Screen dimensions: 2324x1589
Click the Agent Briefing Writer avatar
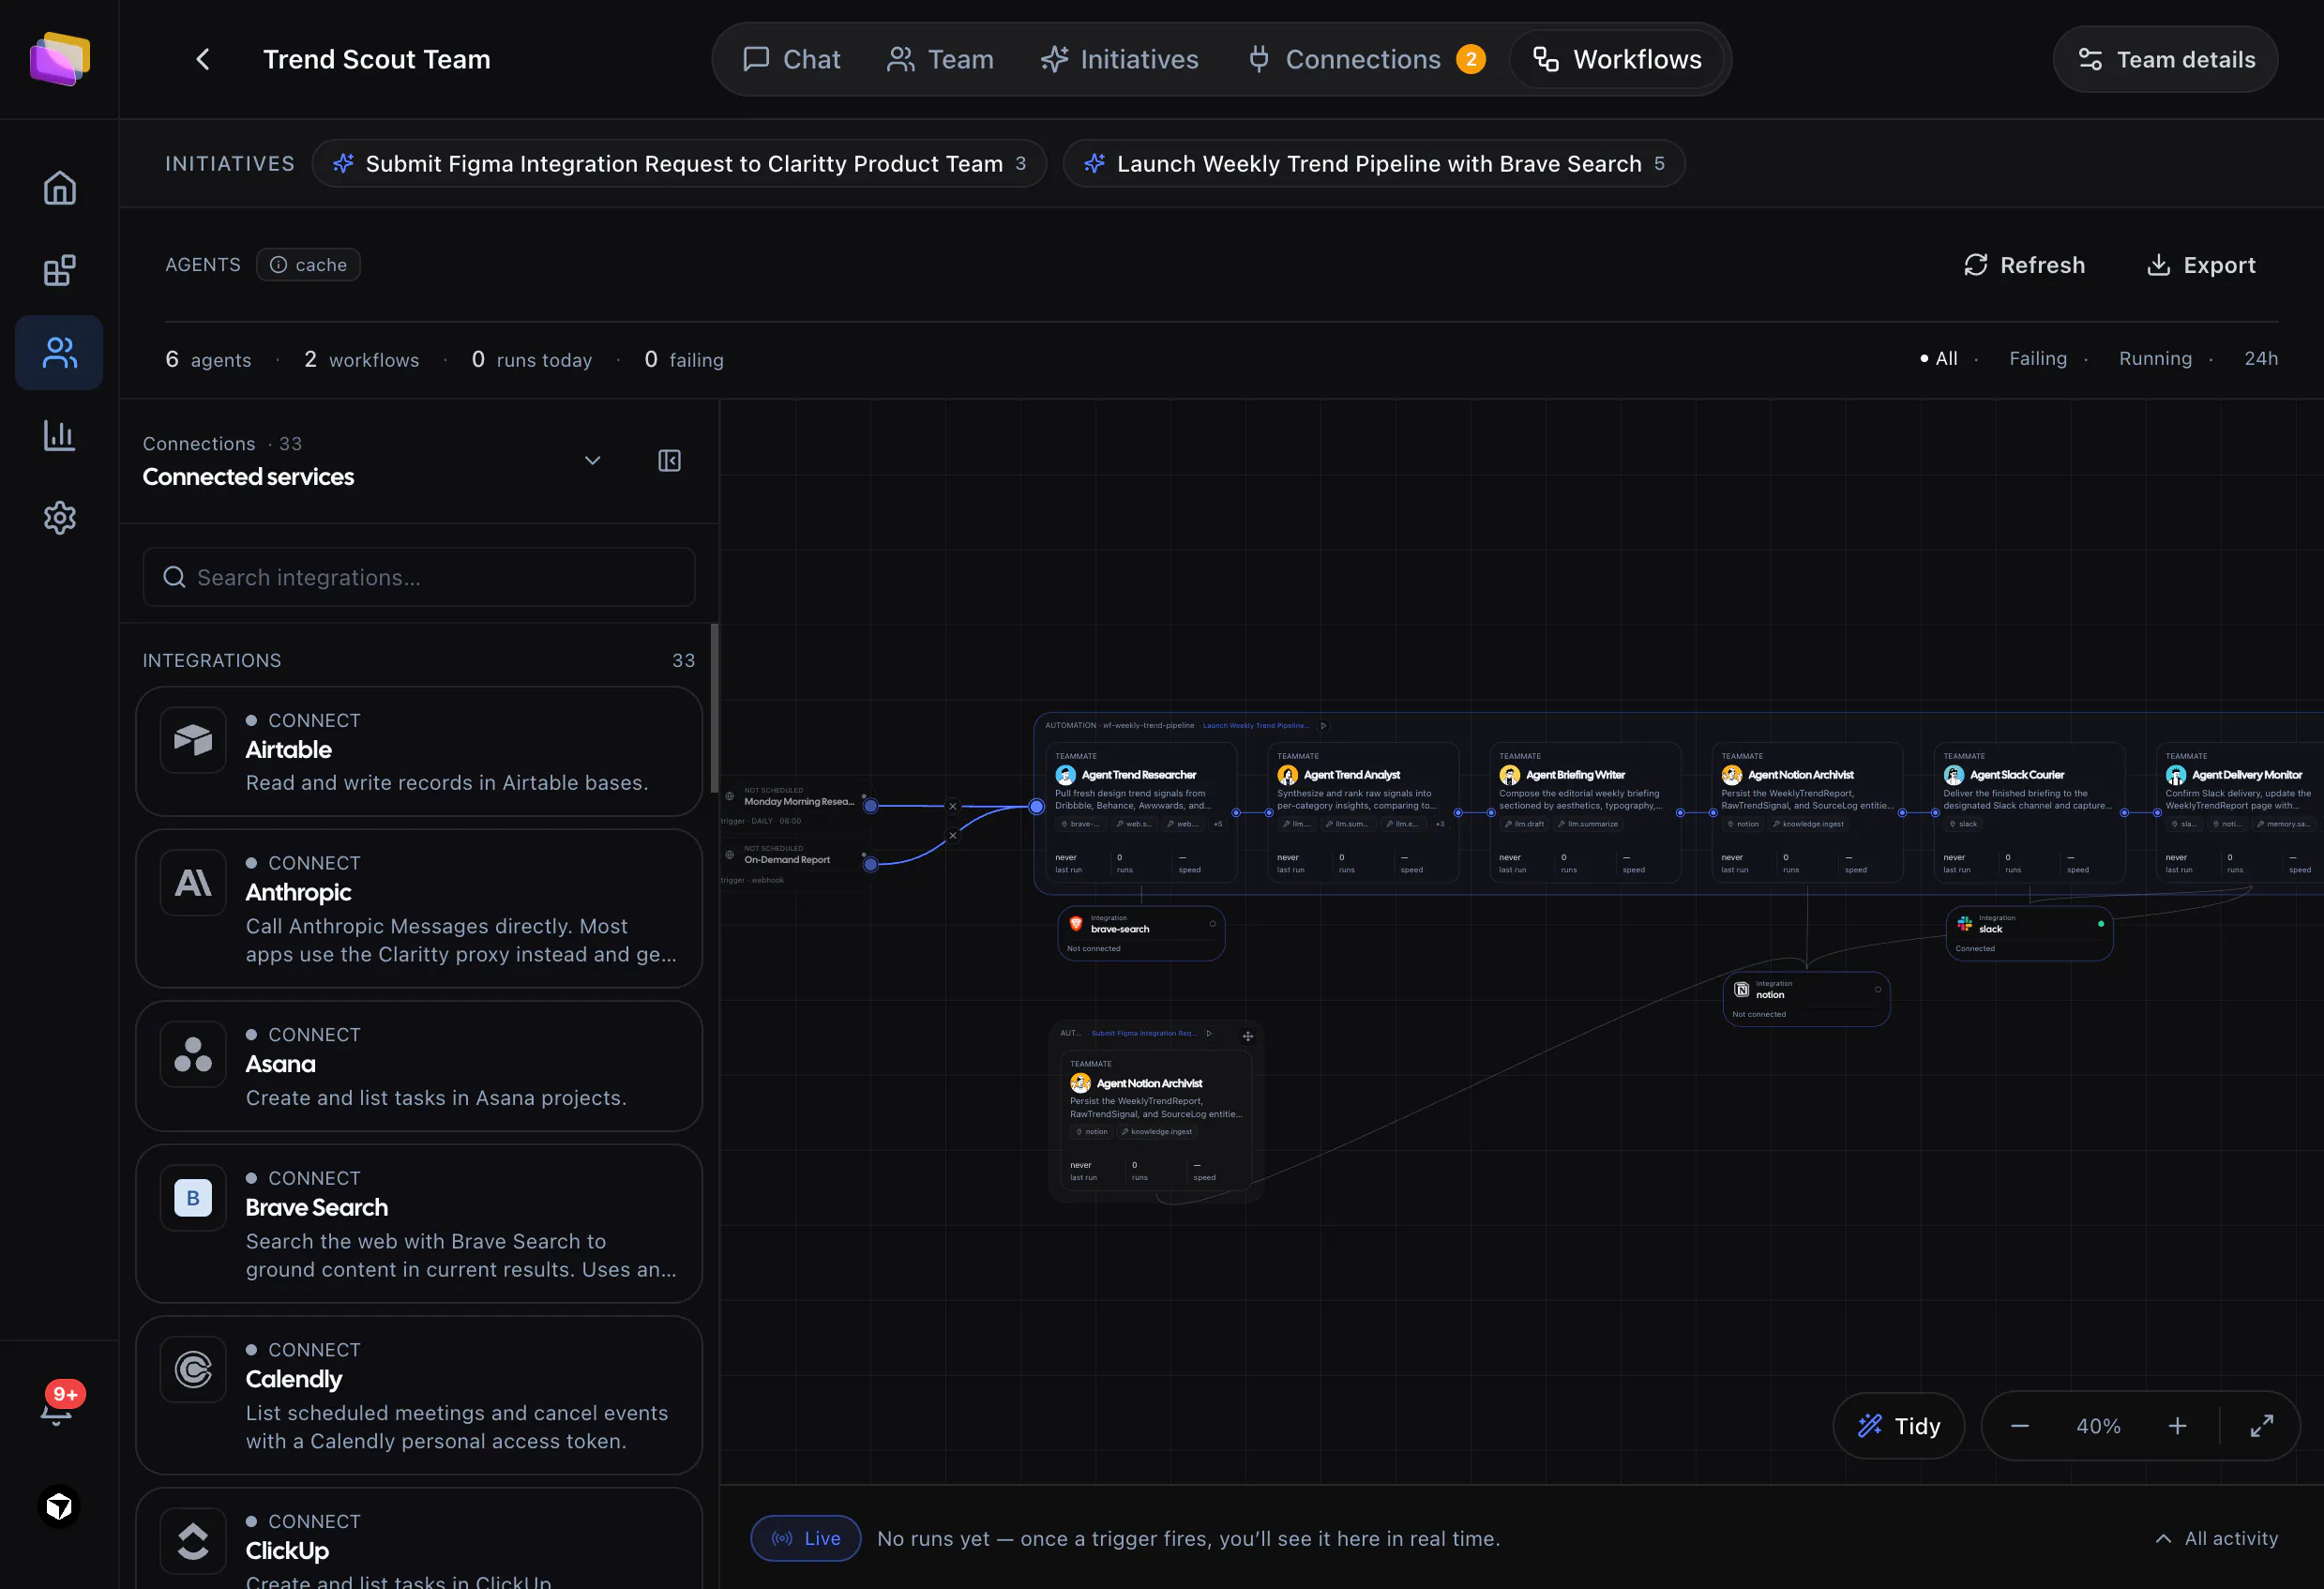click(x=1509, y=775)
